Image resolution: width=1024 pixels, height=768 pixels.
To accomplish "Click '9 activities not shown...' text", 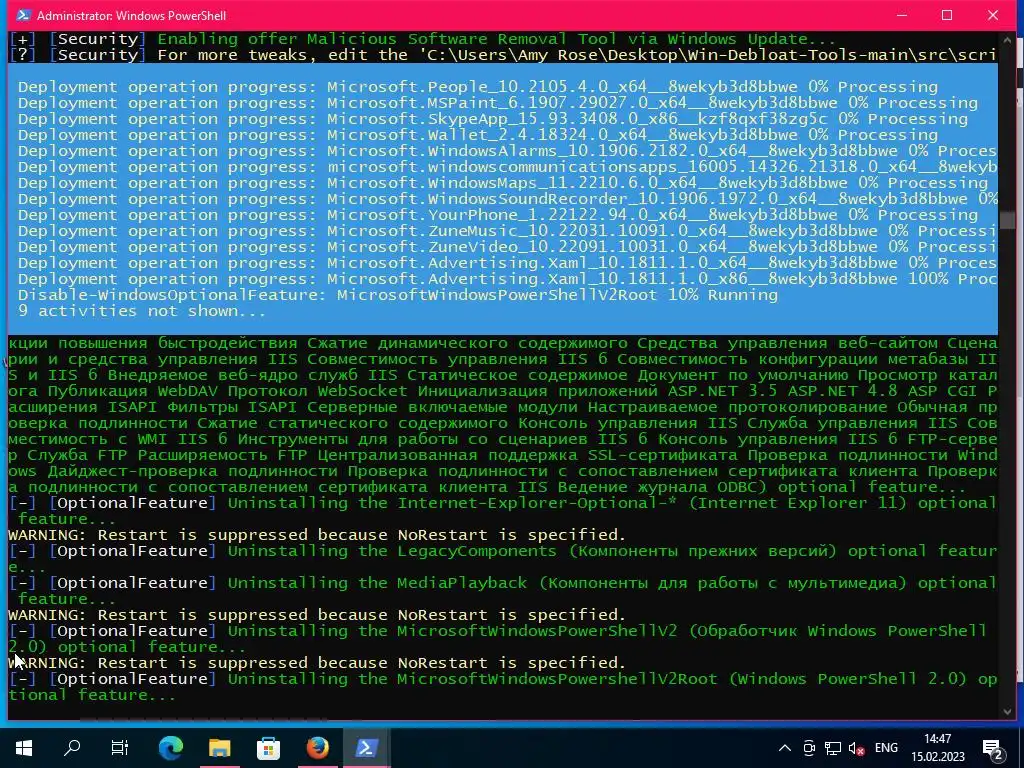I will coord(142,311).
